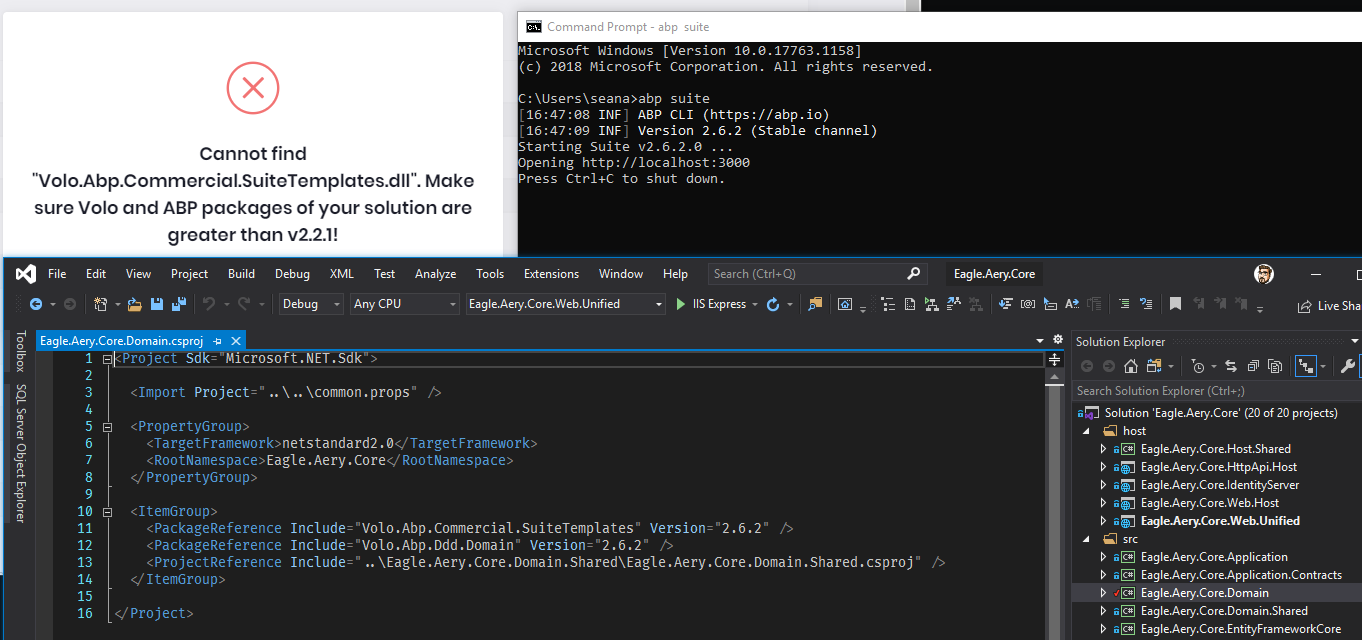Click the Open File folder icon
Viewport: 1362px width, 640px height.
pos(133,304)
